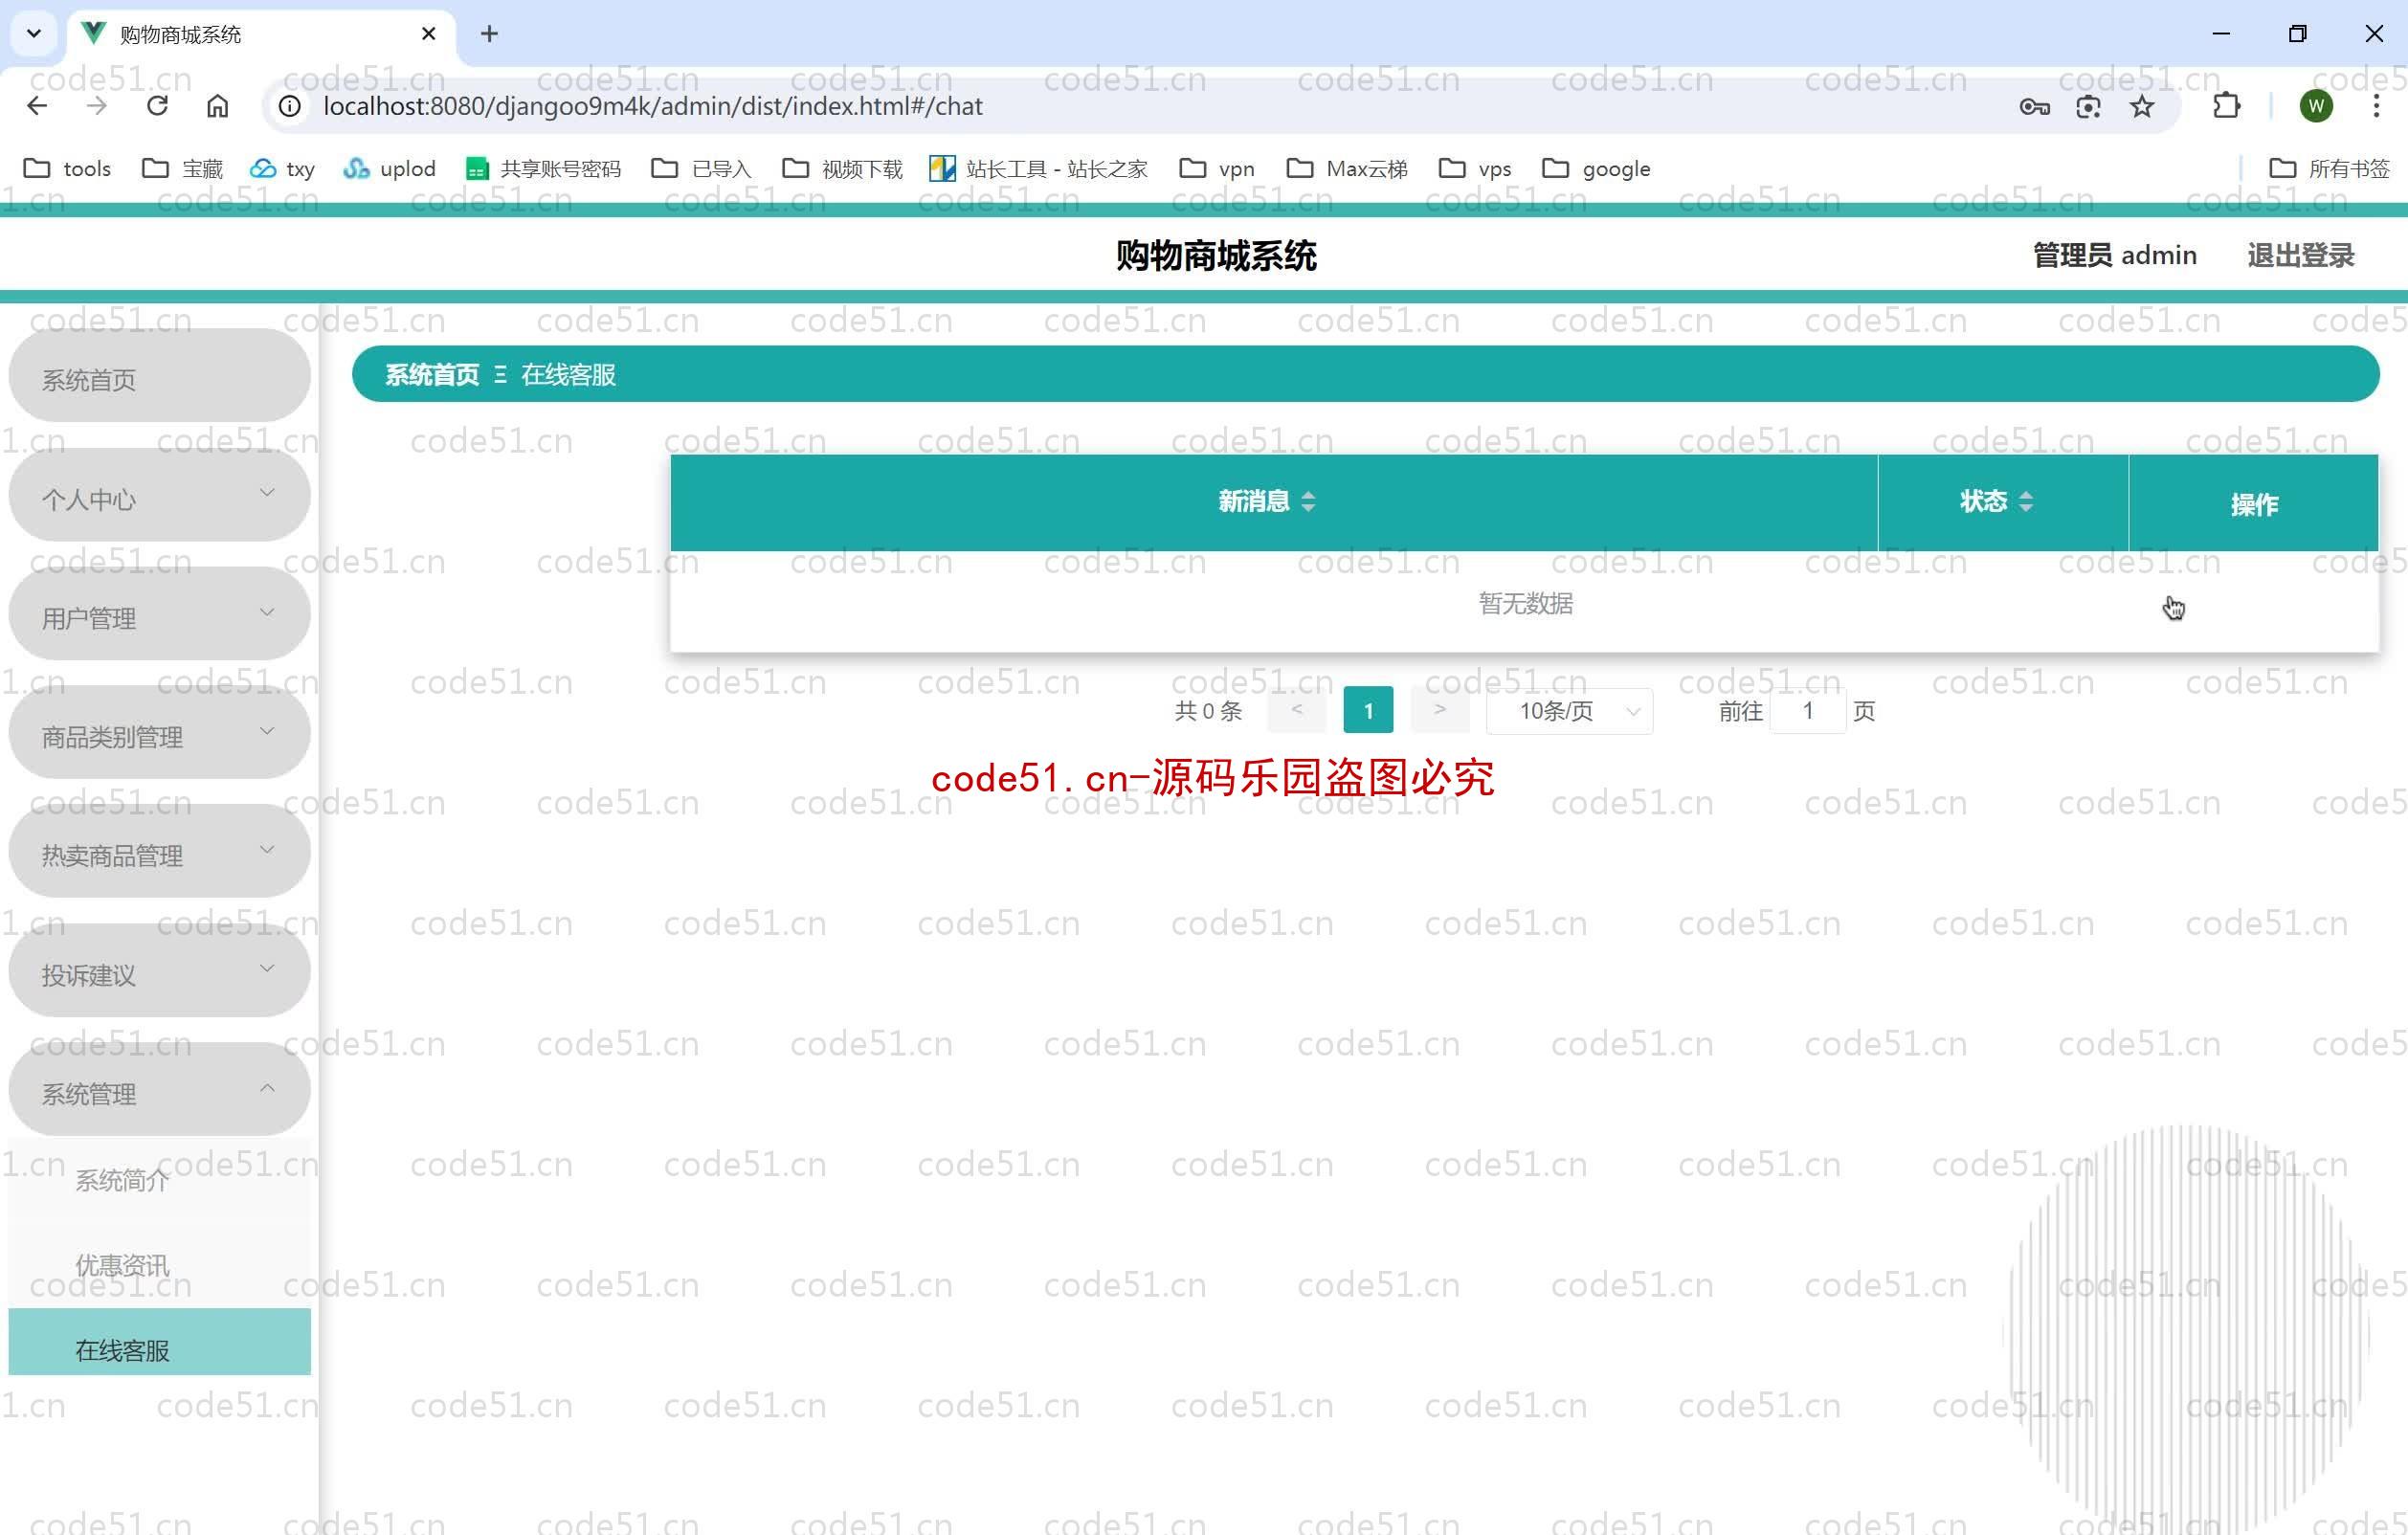Click the jump-to-page input field
The width and height of the screenshot is (2408, 1535).
click(x=1808, y=711)
